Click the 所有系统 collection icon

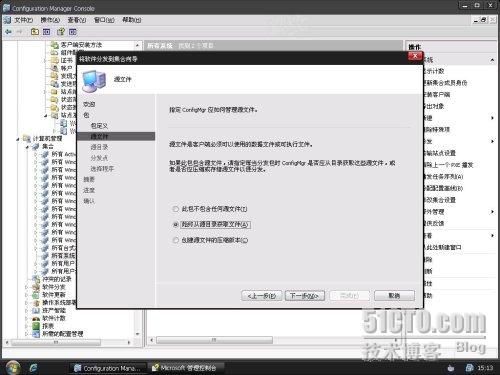tap(44, 256)
